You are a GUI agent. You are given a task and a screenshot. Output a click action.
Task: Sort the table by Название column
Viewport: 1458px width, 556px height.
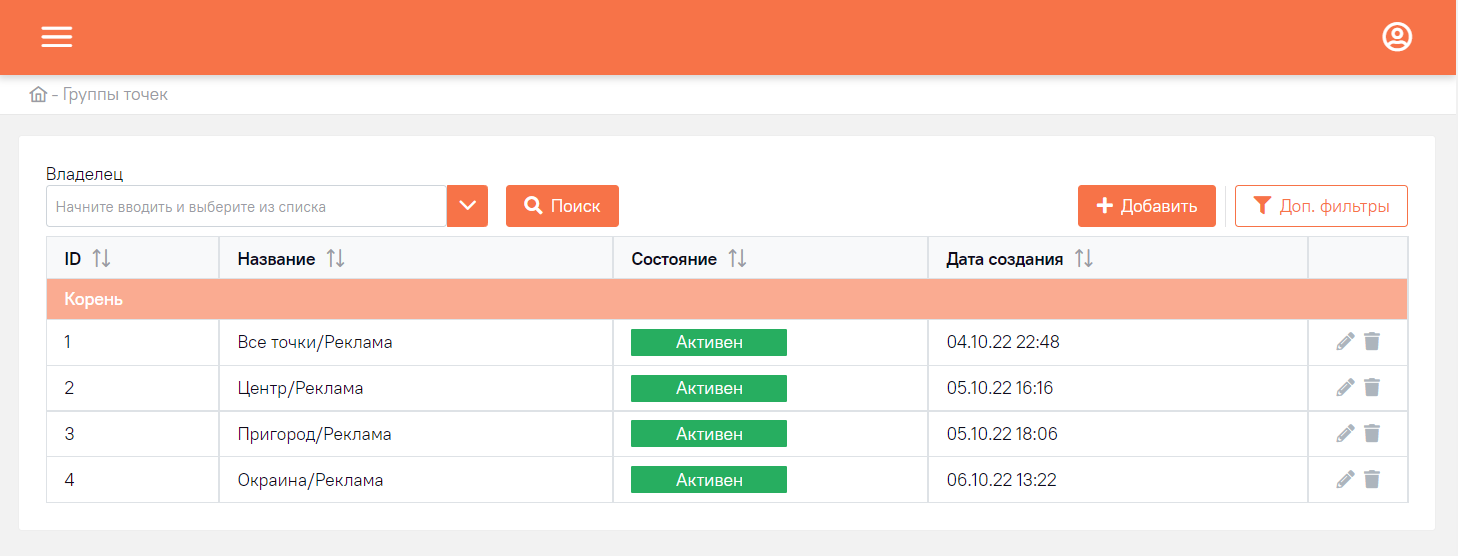point(335,259)
